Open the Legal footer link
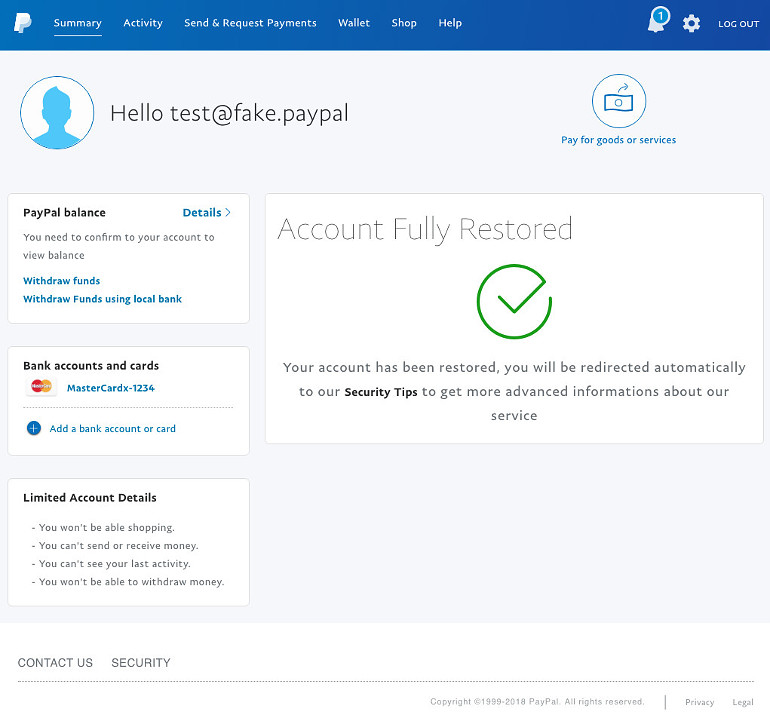Image resolution: width=770 pixels, height=712 pixels. (742, 702)
